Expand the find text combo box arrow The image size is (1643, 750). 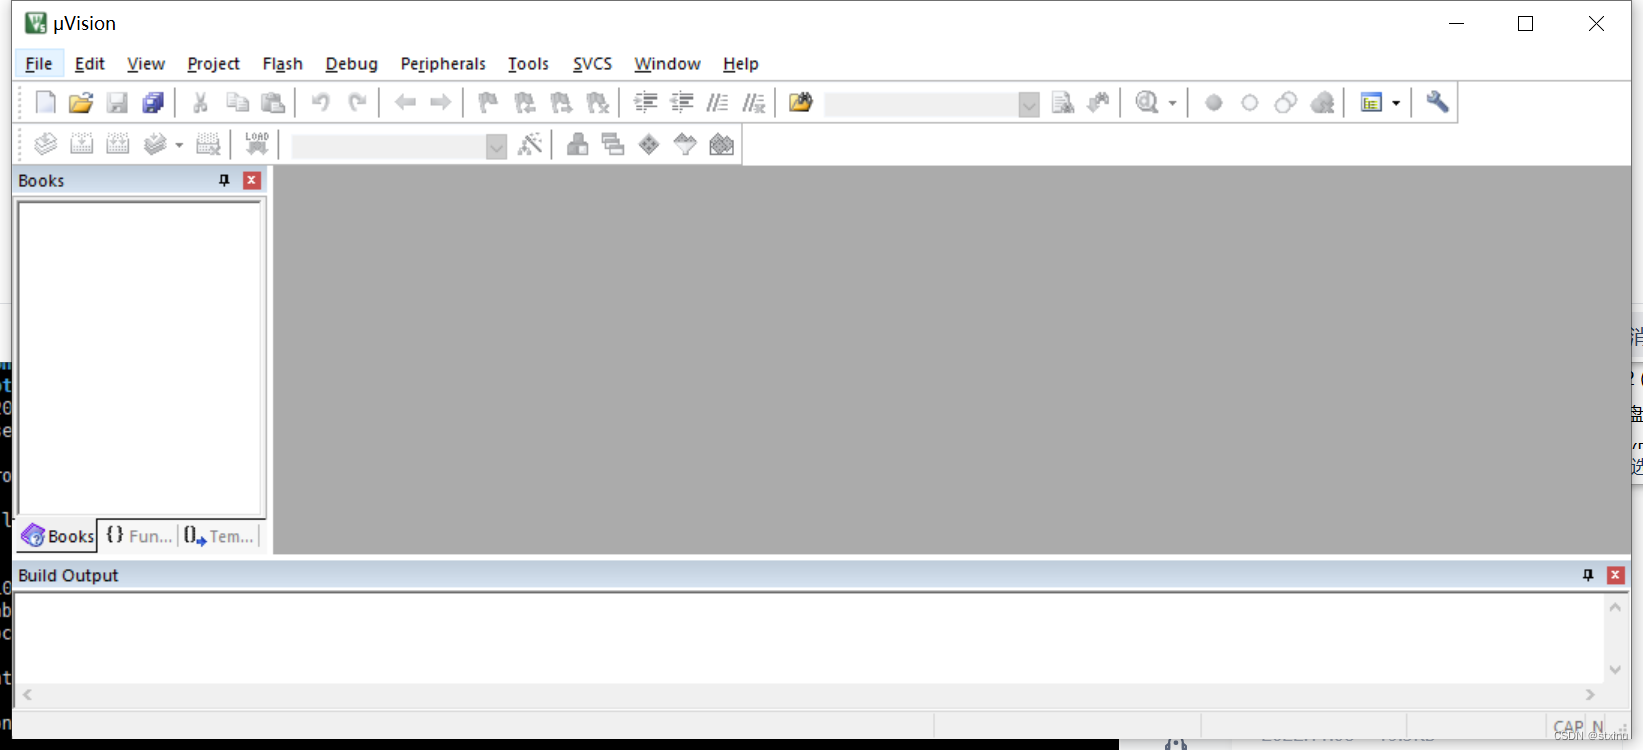[1029, 104]
